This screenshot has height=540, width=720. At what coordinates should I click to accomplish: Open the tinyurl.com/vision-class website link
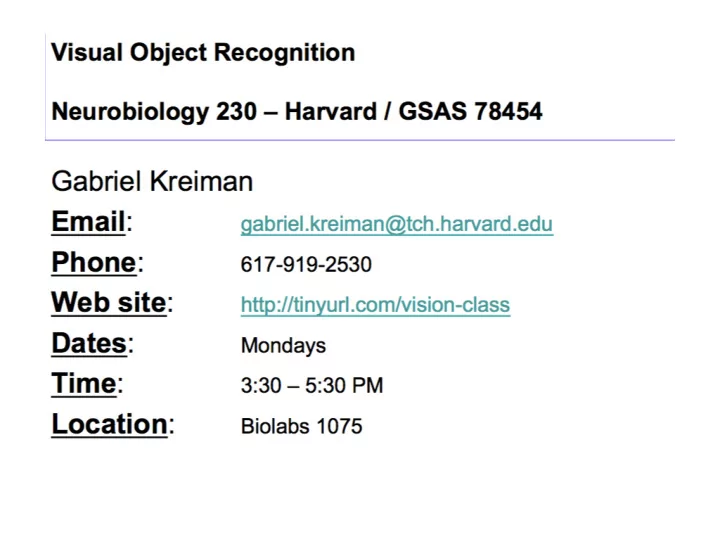click(375, 305)
